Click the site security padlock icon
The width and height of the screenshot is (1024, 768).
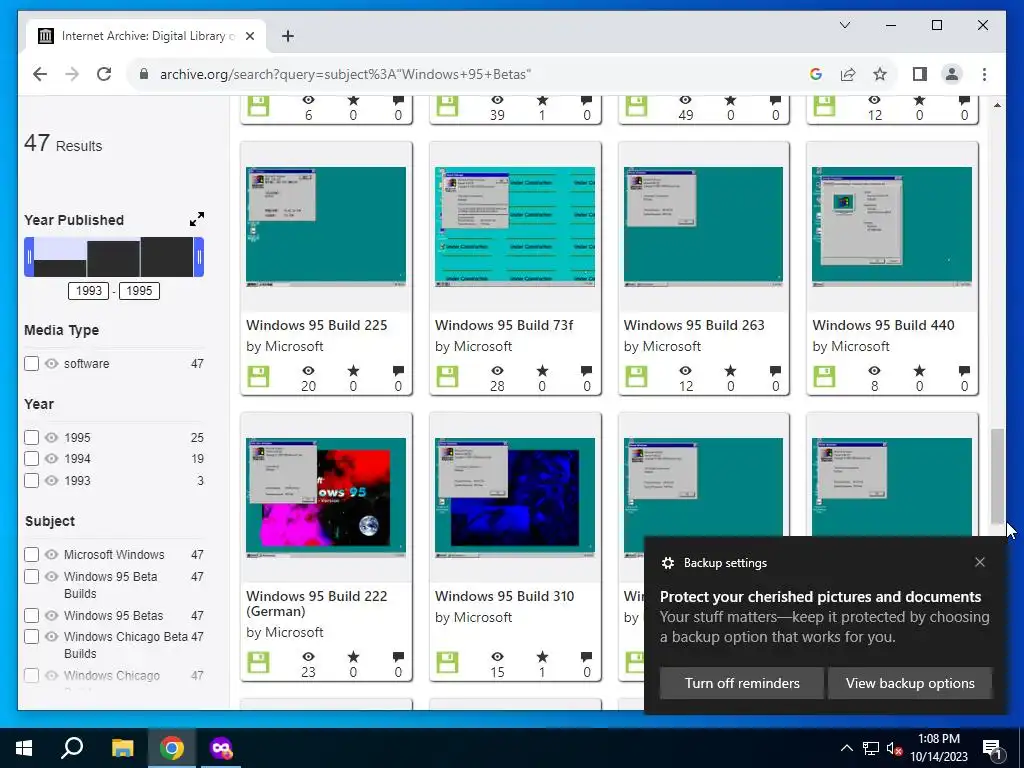point(144,74)
